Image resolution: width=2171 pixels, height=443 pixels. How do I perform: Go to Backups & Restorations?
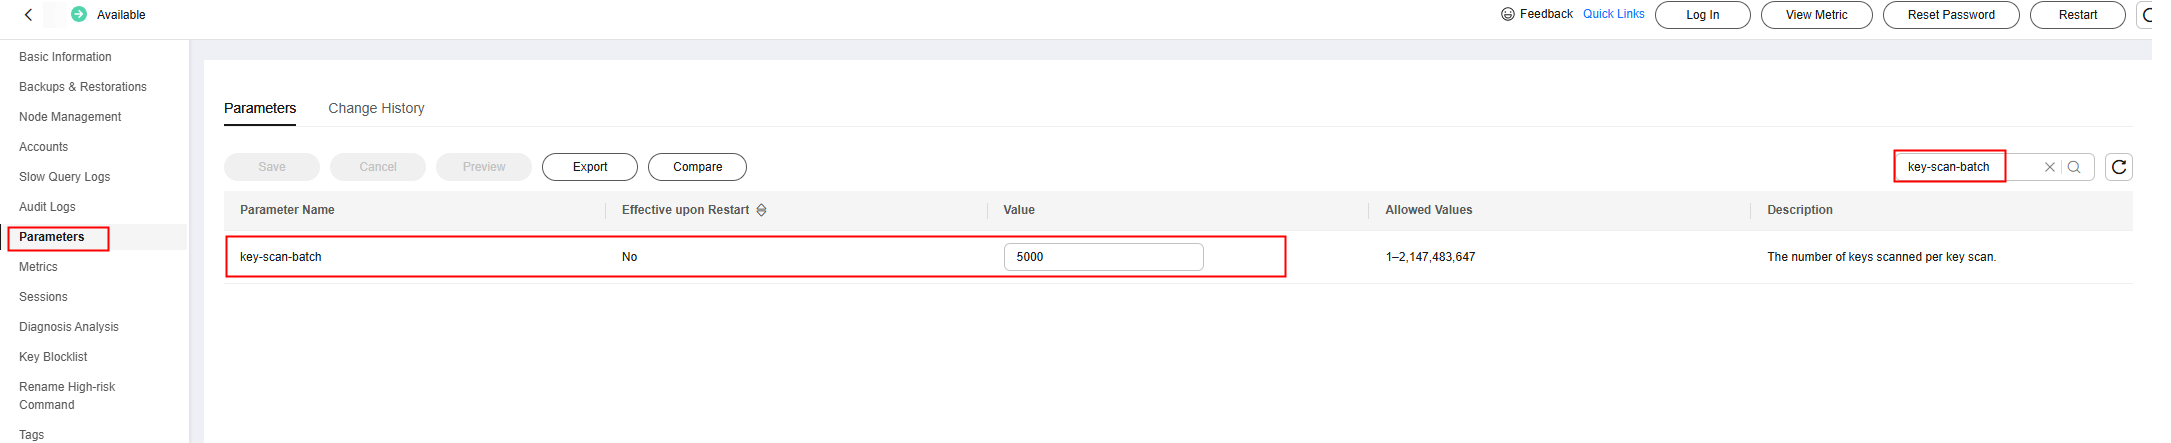(x=82, y=87)
